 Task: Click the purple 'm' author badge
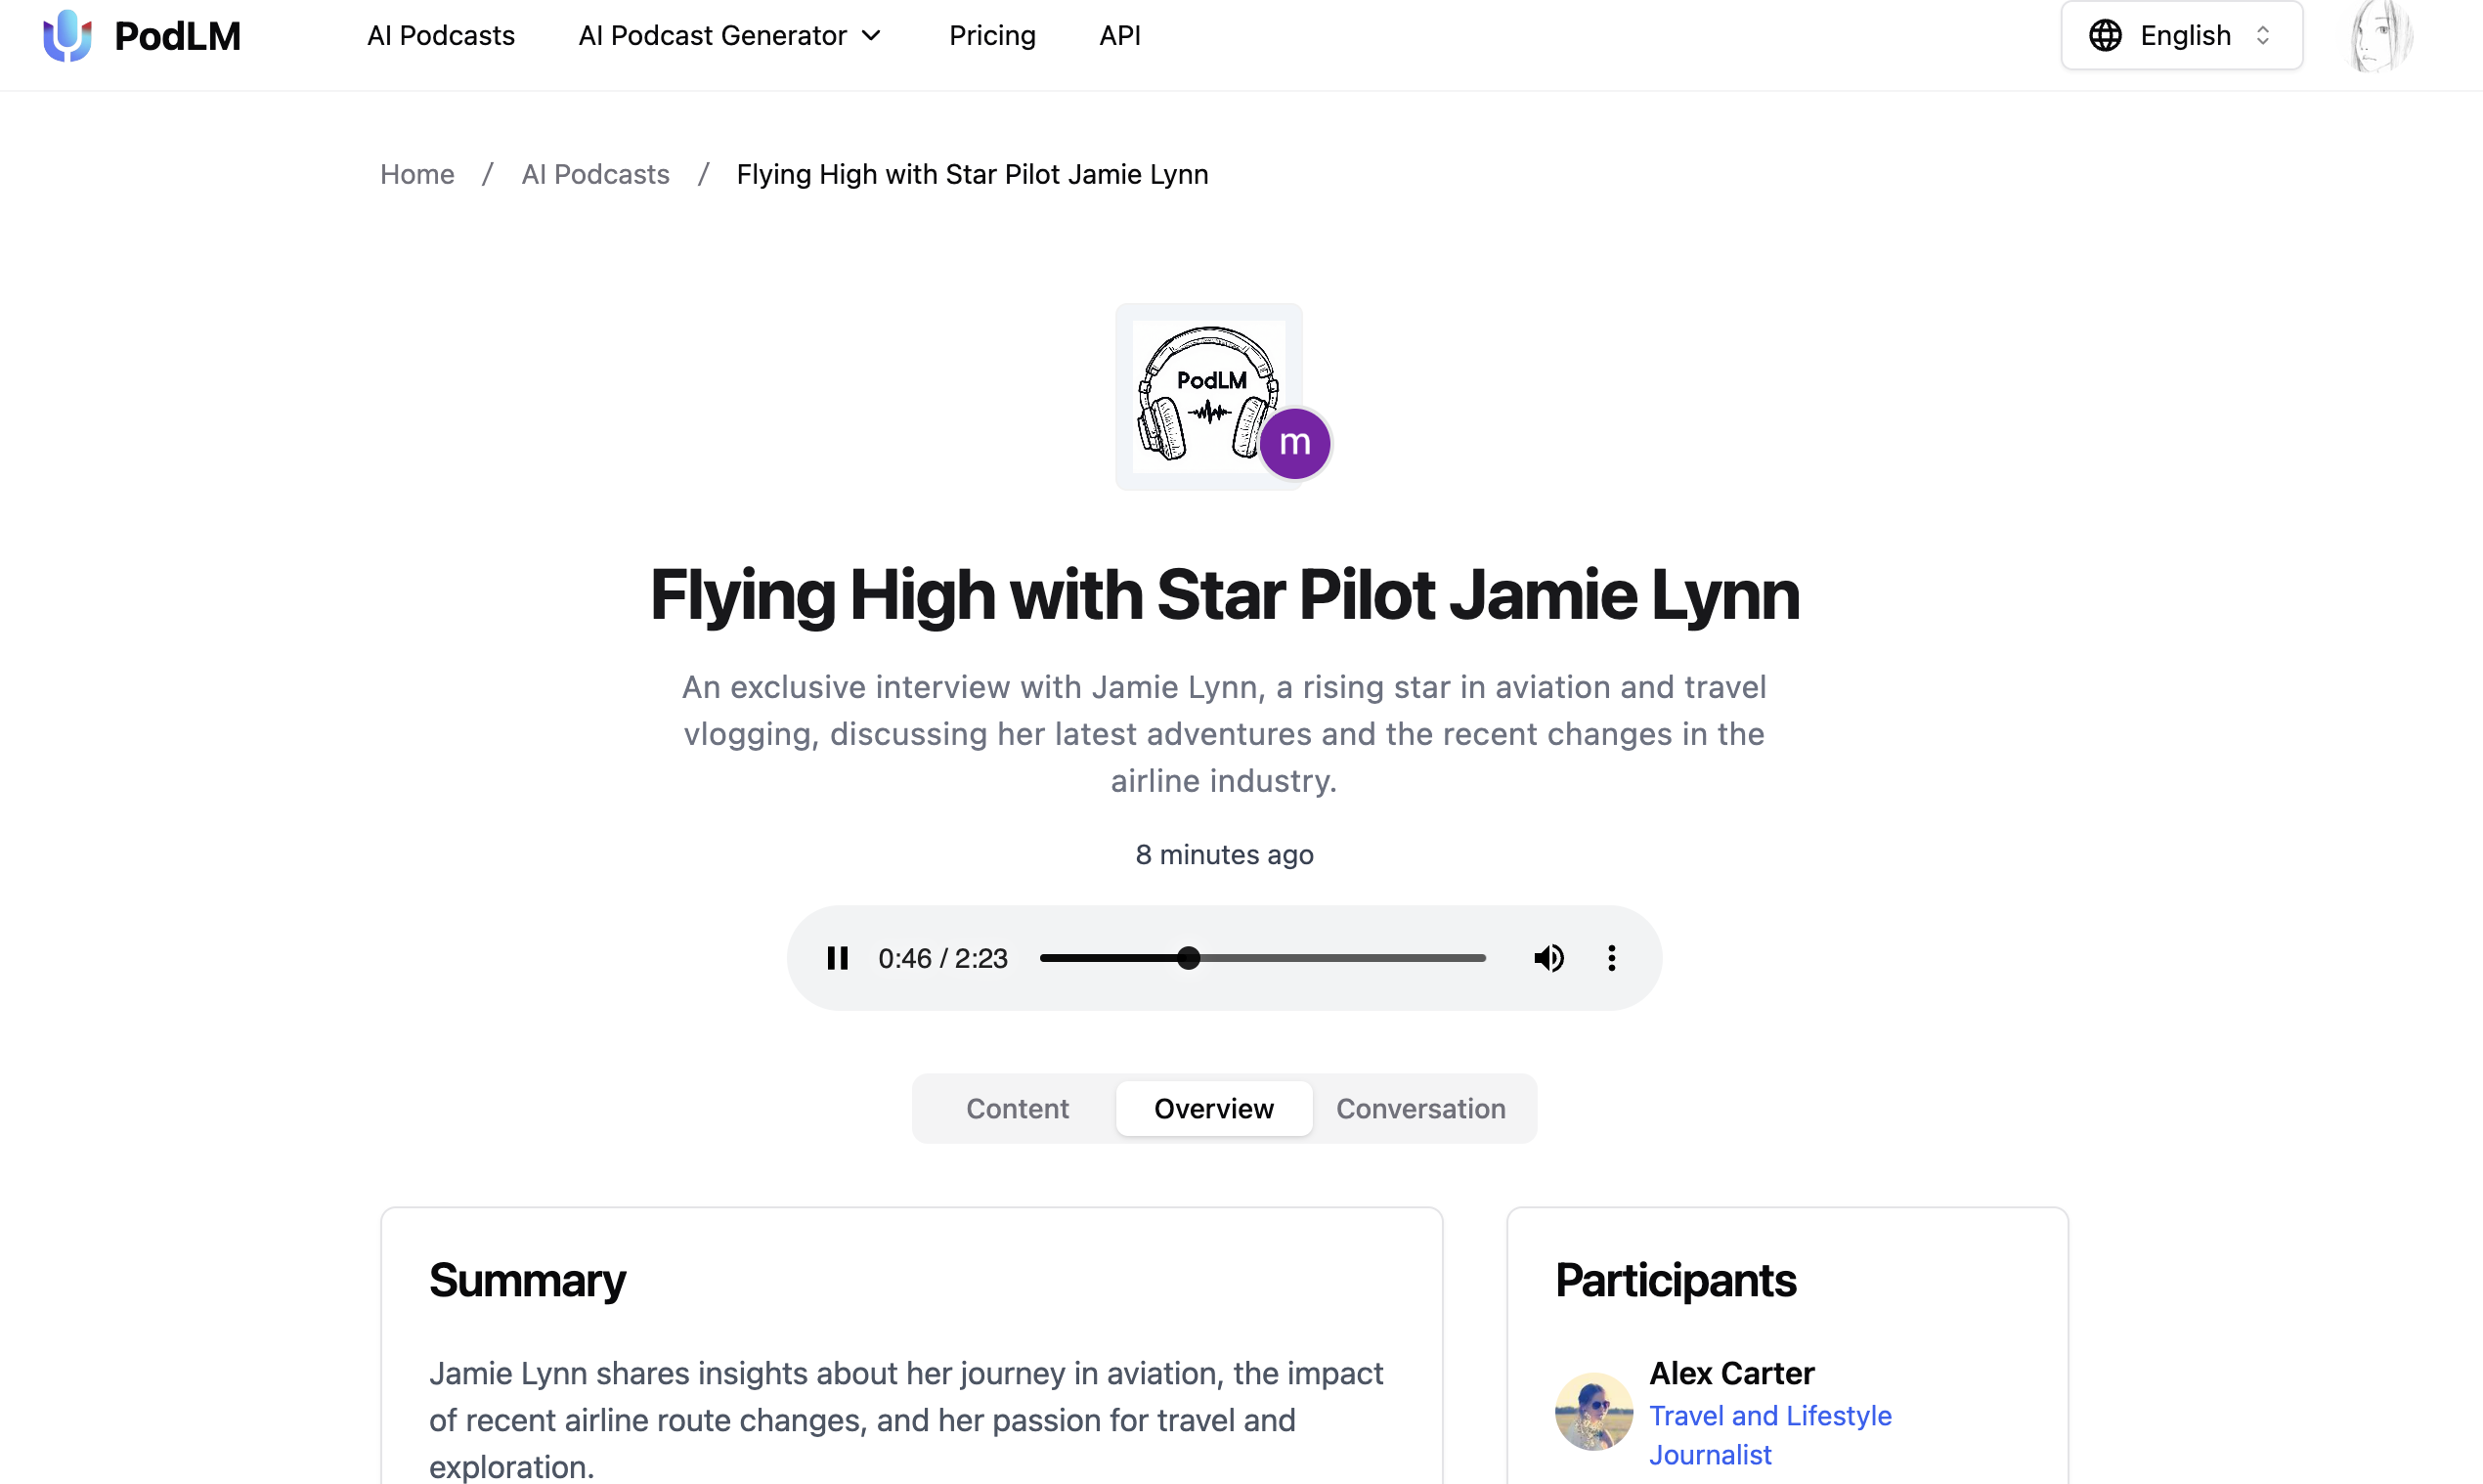1294,443
